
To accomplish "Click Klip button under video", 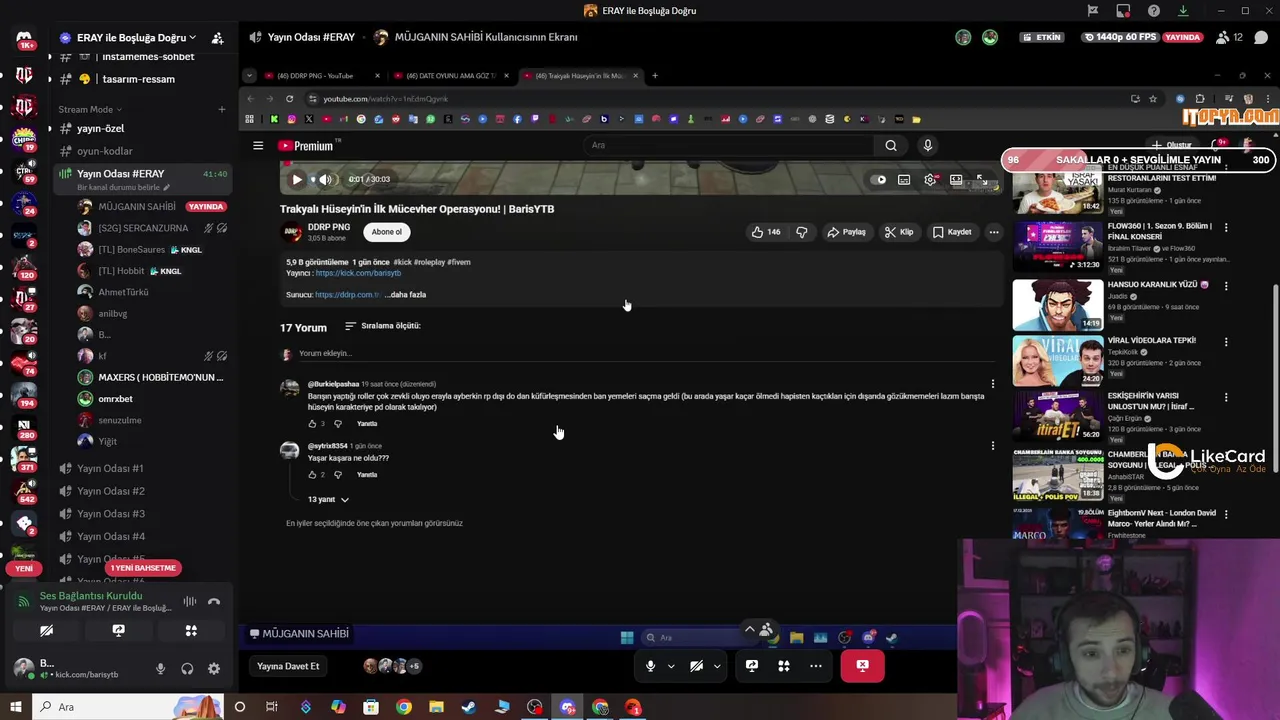I will pos(899,232).
